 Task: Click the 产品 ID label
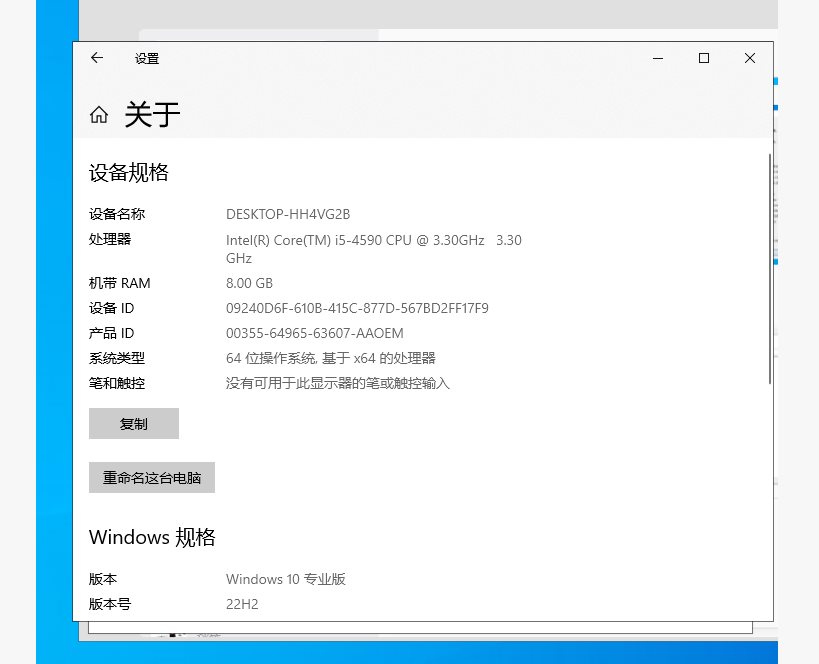[111, 333]
